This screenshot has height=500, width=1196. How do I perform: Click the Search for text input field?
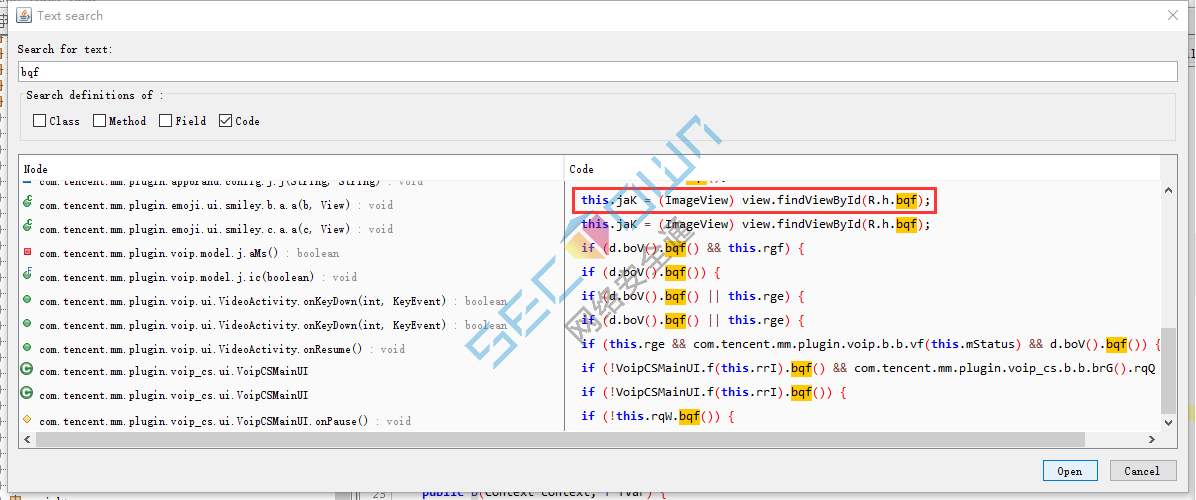click(x=597, y=72)
